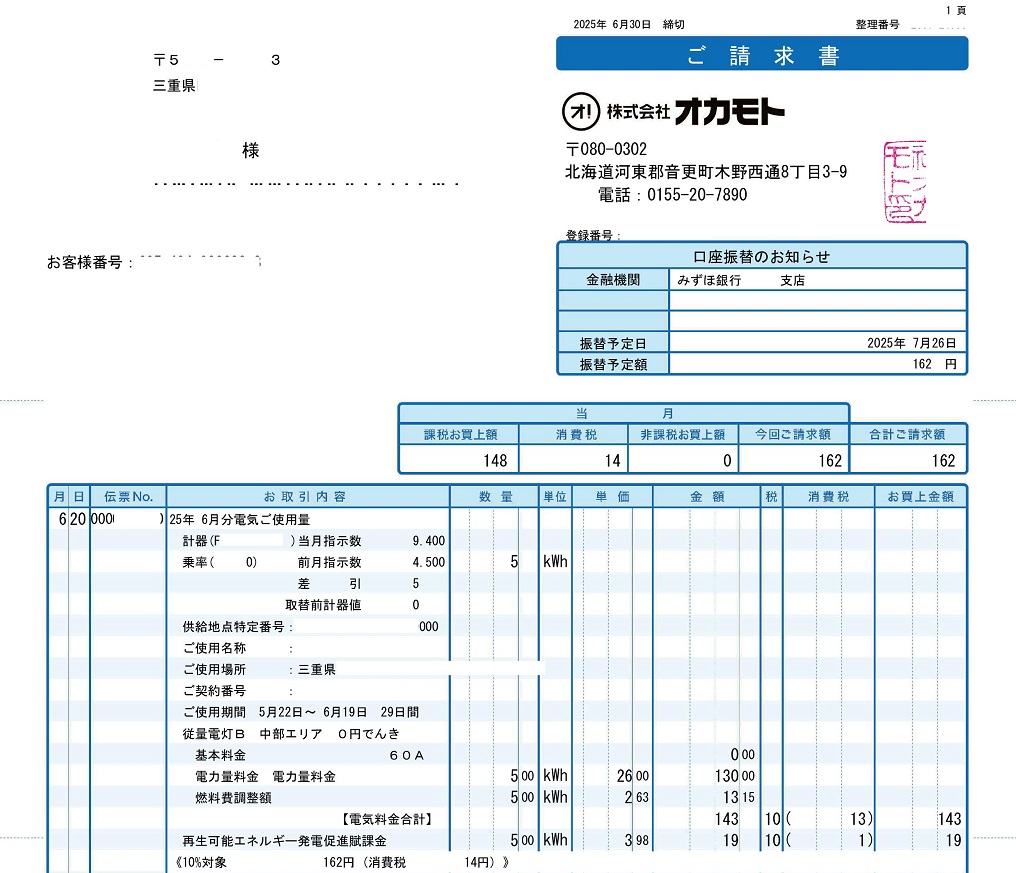The width and height of the screenshot is (1016, 873).
Task: Click the 振替予定日 label cell
Action: click(x=613, y=343)
